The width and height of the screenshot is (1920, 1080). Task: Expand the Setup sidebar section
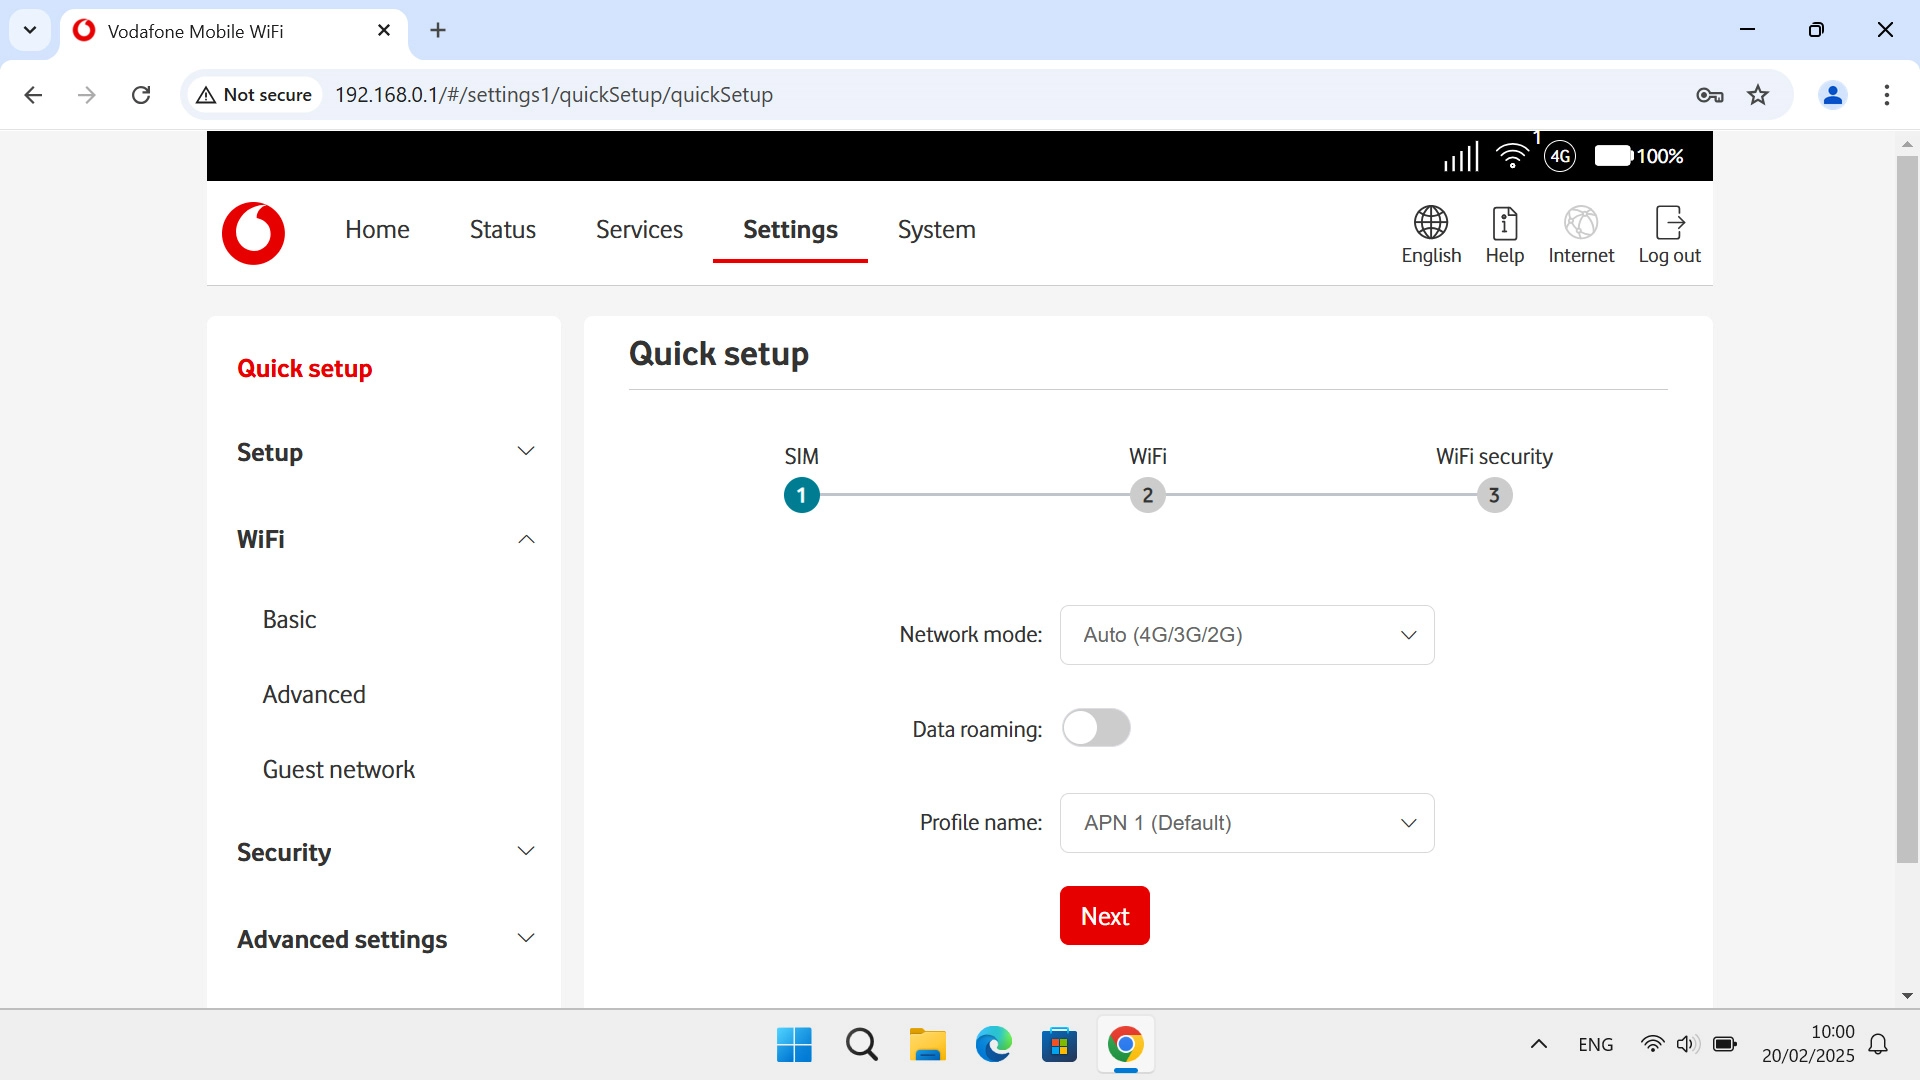[x=385, y=452]
